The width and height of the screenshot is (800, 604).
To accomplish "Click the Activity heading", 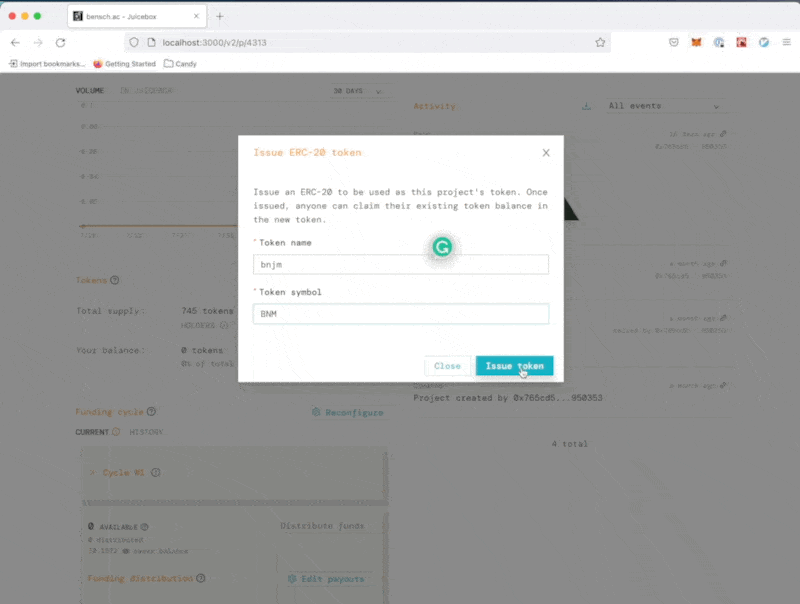I will (x=434, y=106).
